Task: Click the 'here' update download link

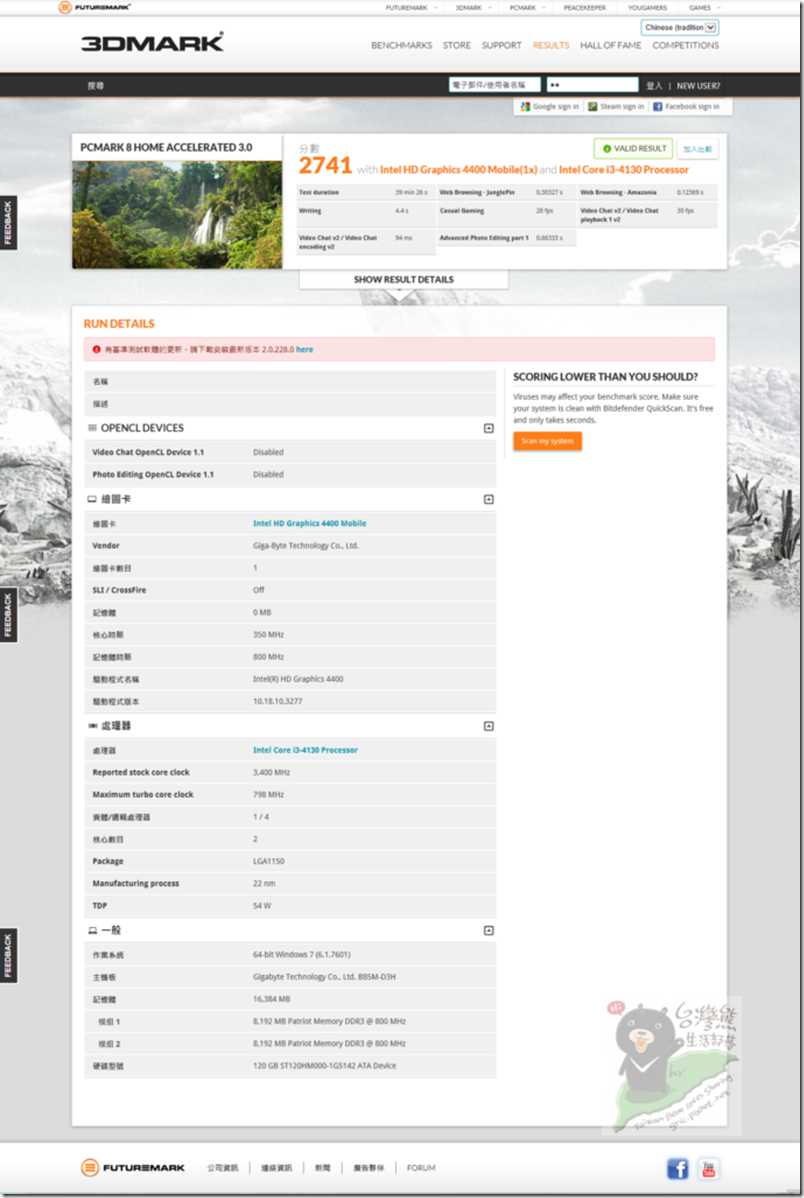Action: (304, 350)
